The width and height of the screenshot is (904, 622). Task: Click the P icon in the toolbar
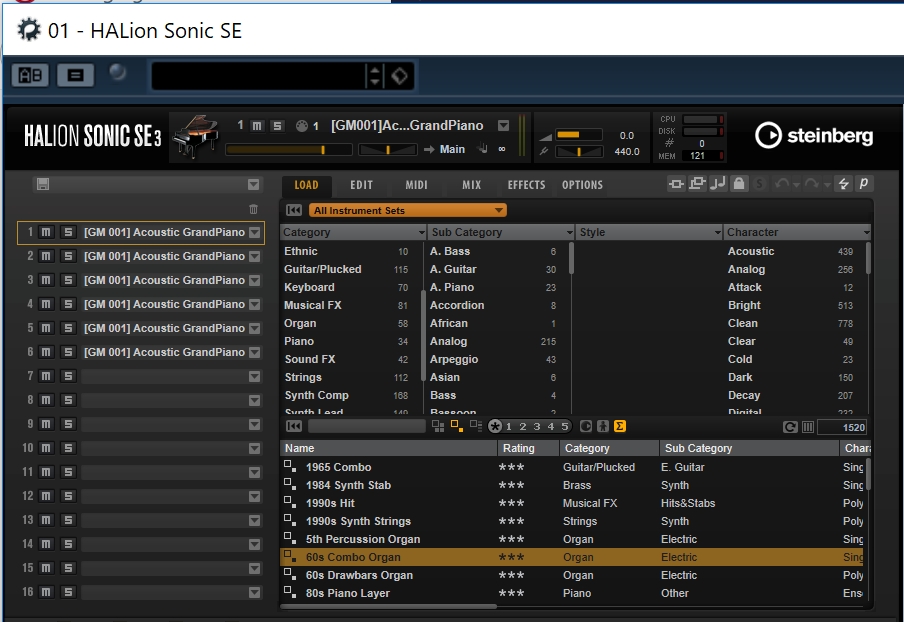(864, 184)
